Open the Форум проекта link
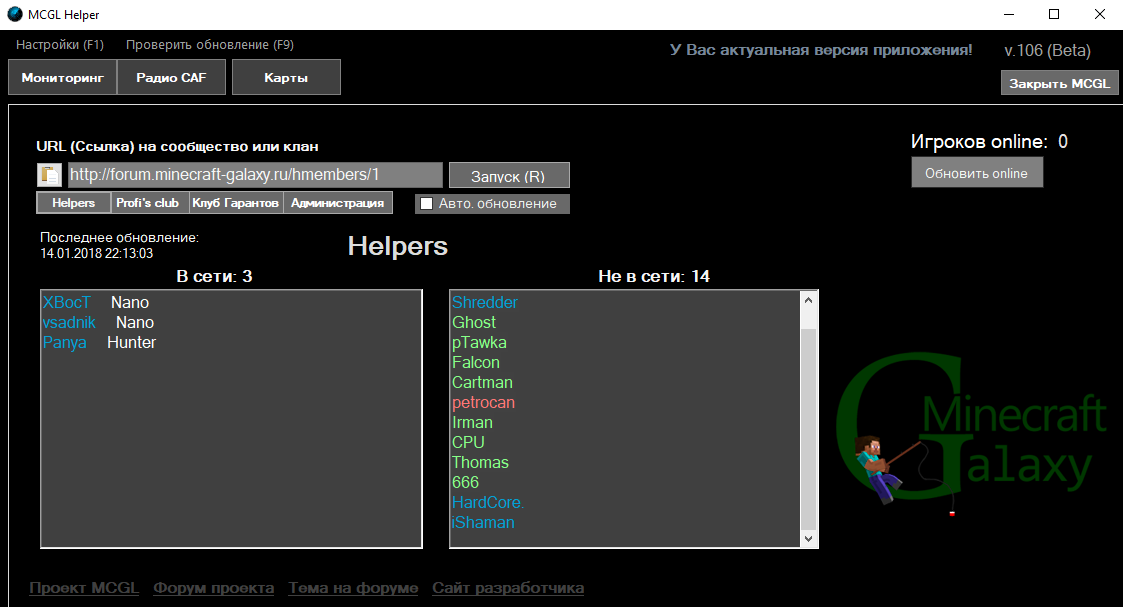 213,588
